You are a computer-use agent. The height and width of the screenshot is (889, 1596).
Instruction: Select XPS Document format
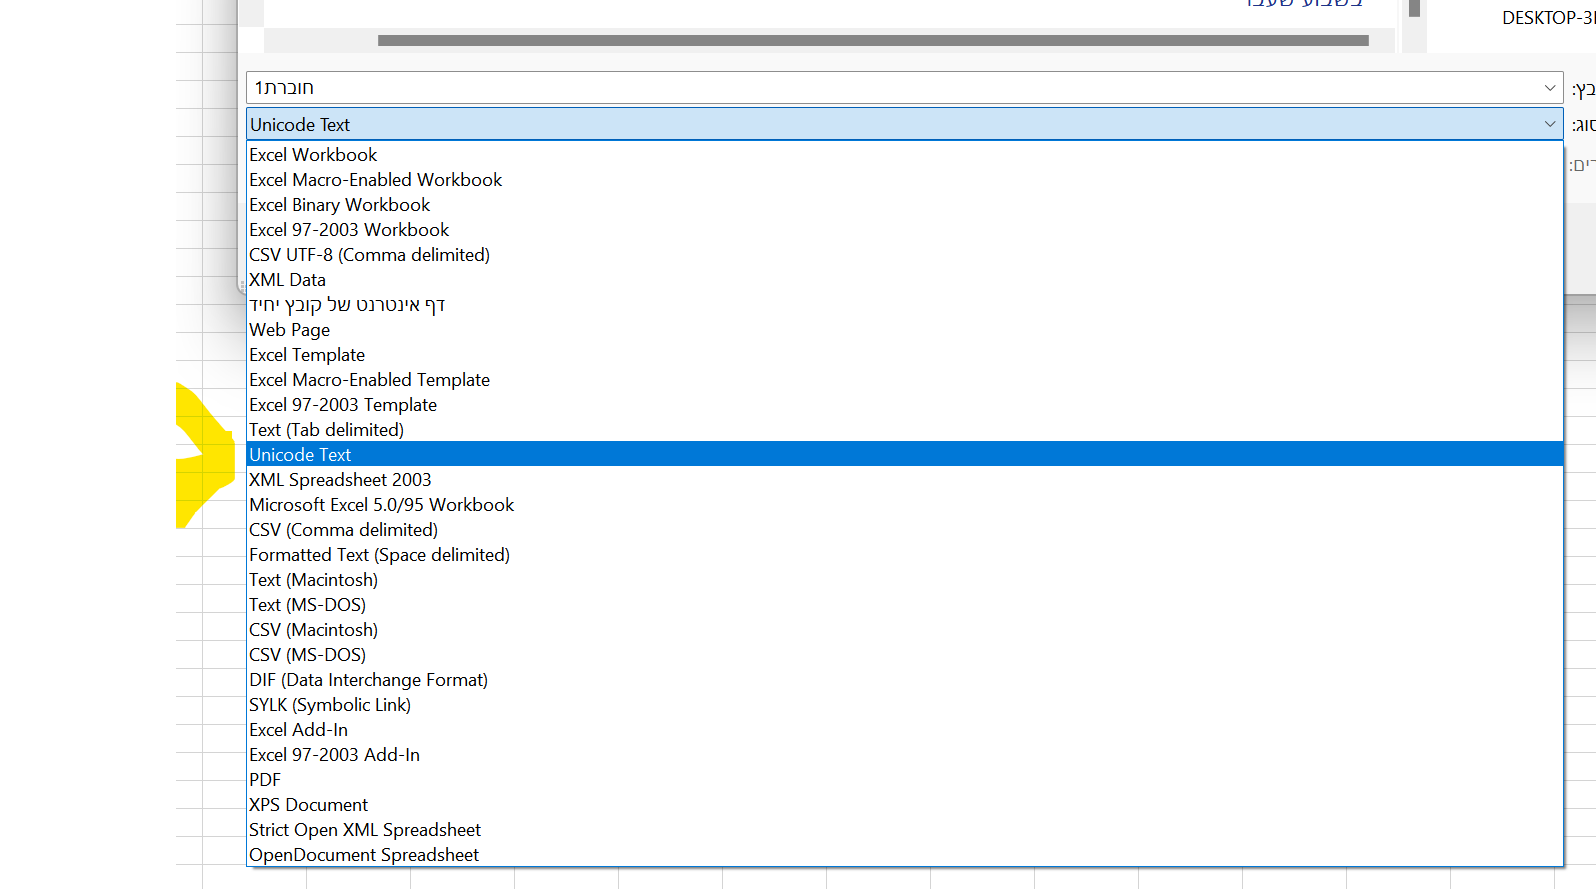tap(905, 805)
